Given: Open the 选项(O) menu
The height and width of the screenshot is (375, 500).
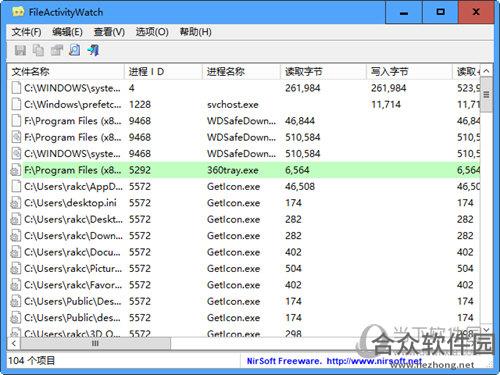Looking at the screenshot, I should point(152,32).
